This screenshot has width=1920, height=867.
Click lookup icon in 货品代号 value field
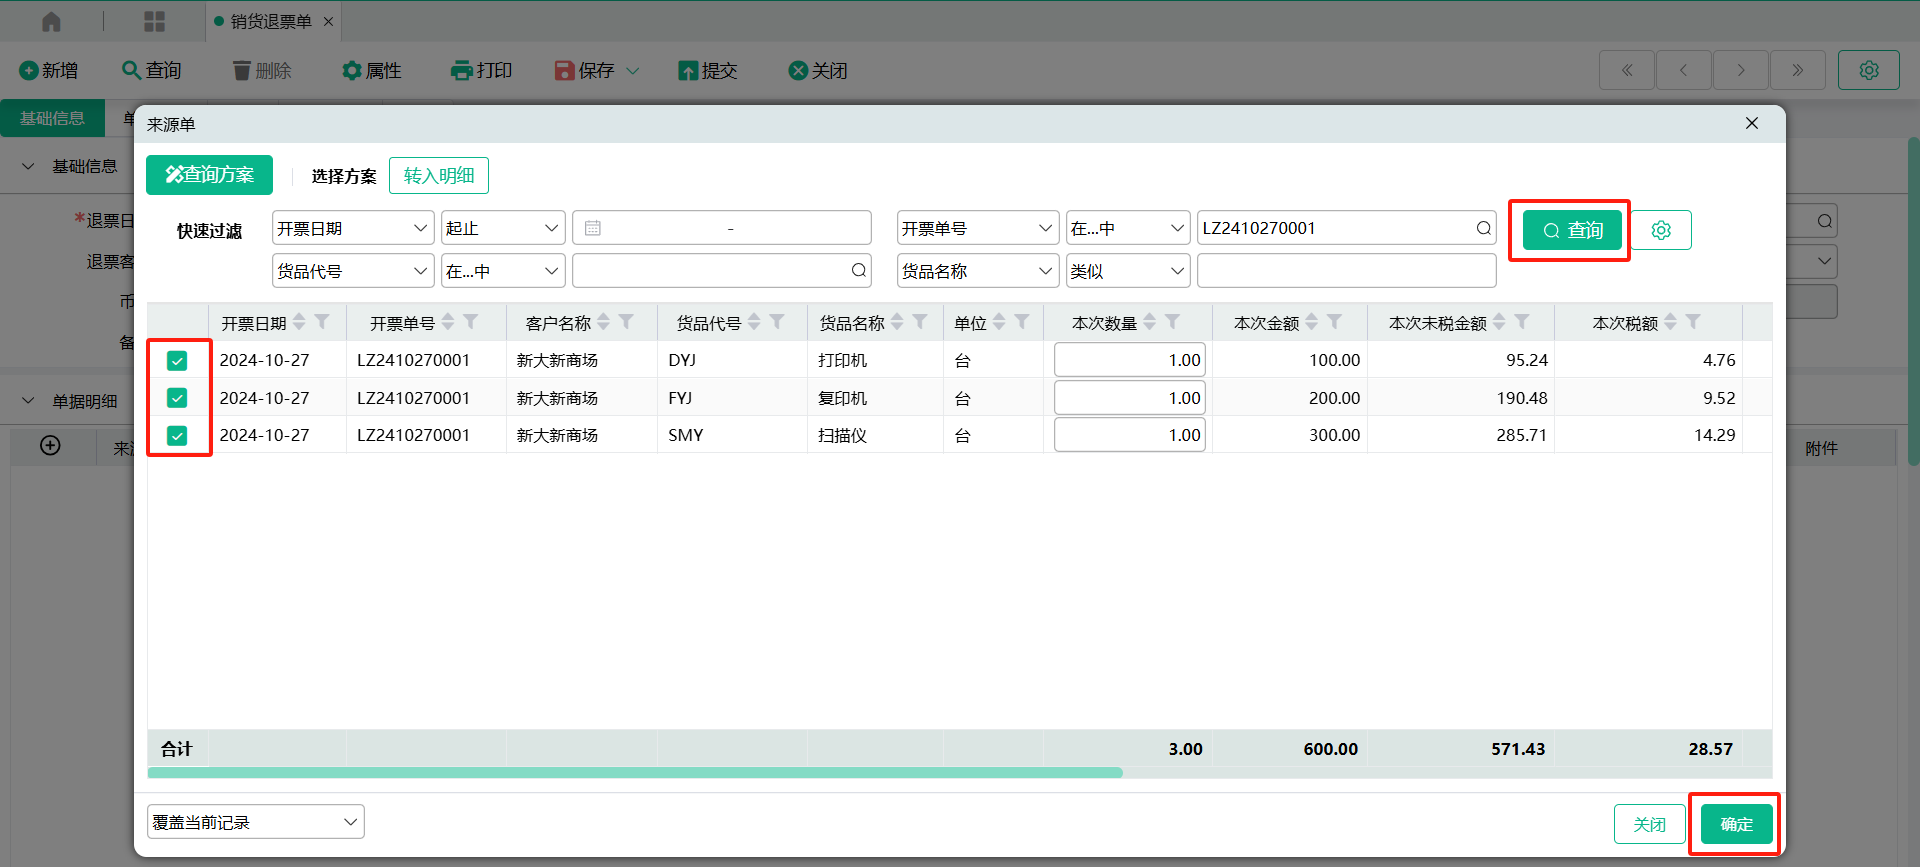pyautogui.click(x=859, y=271)
